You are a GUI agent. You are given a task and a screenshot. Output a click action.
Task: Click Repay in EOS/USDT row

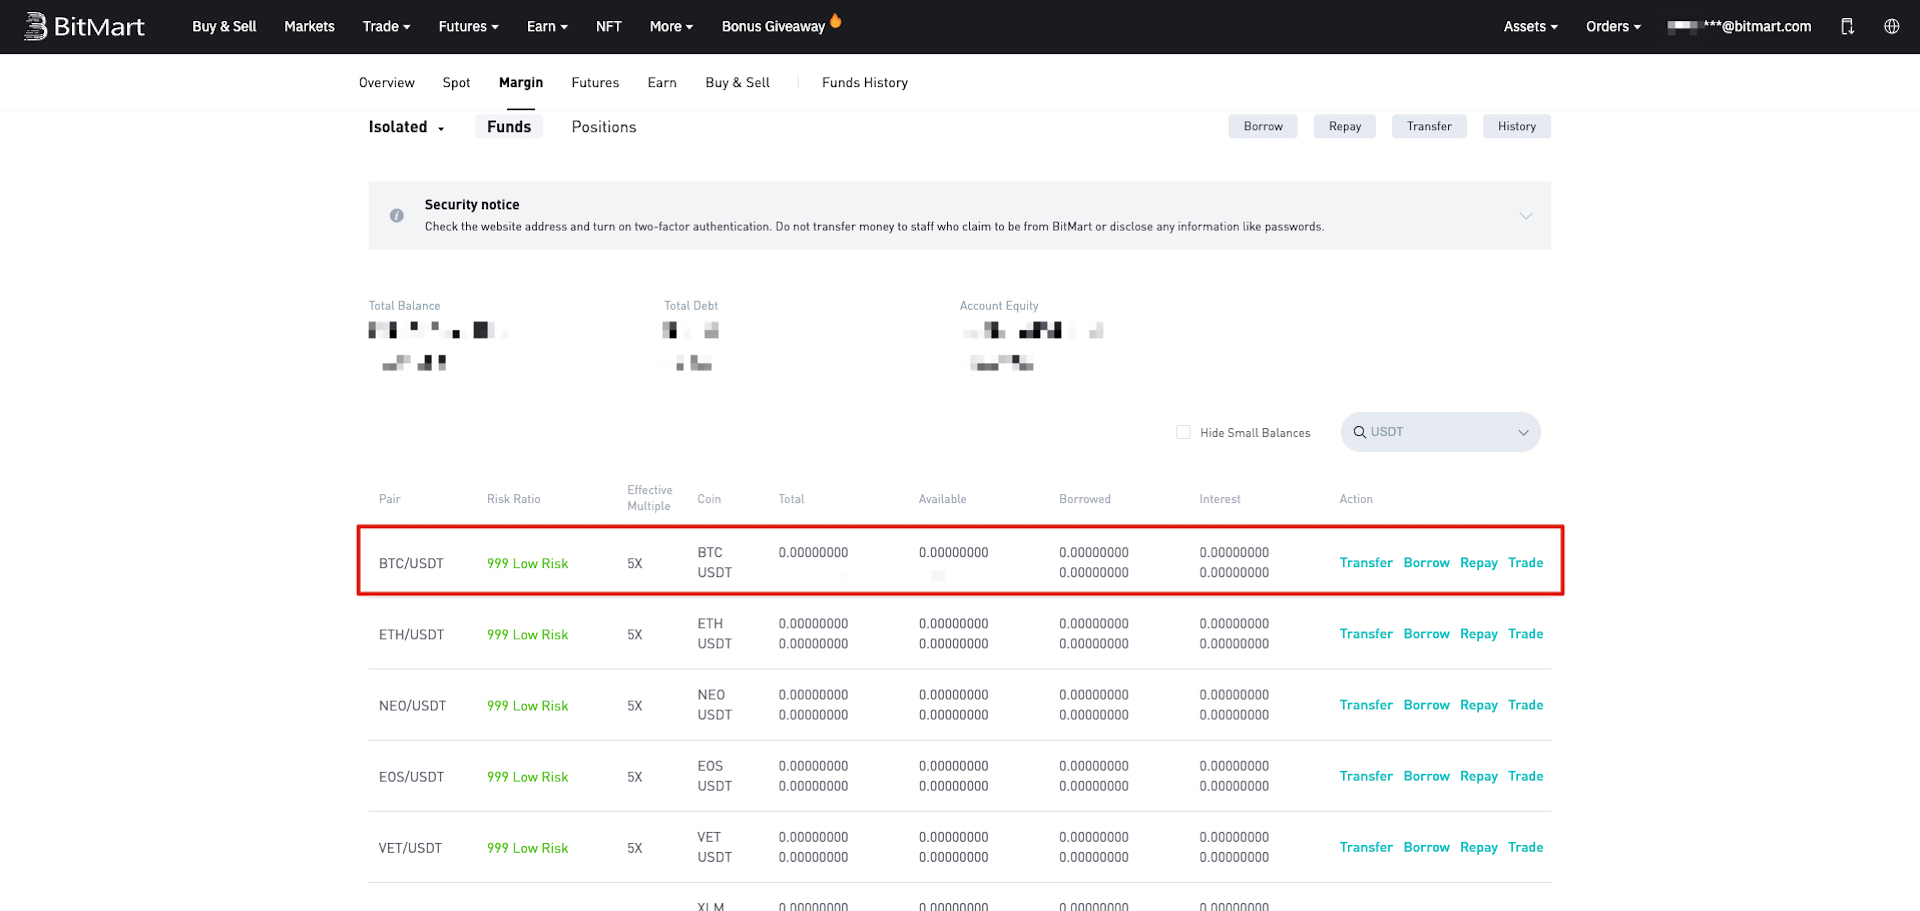pyautogui.click(x=1479, y=776)
